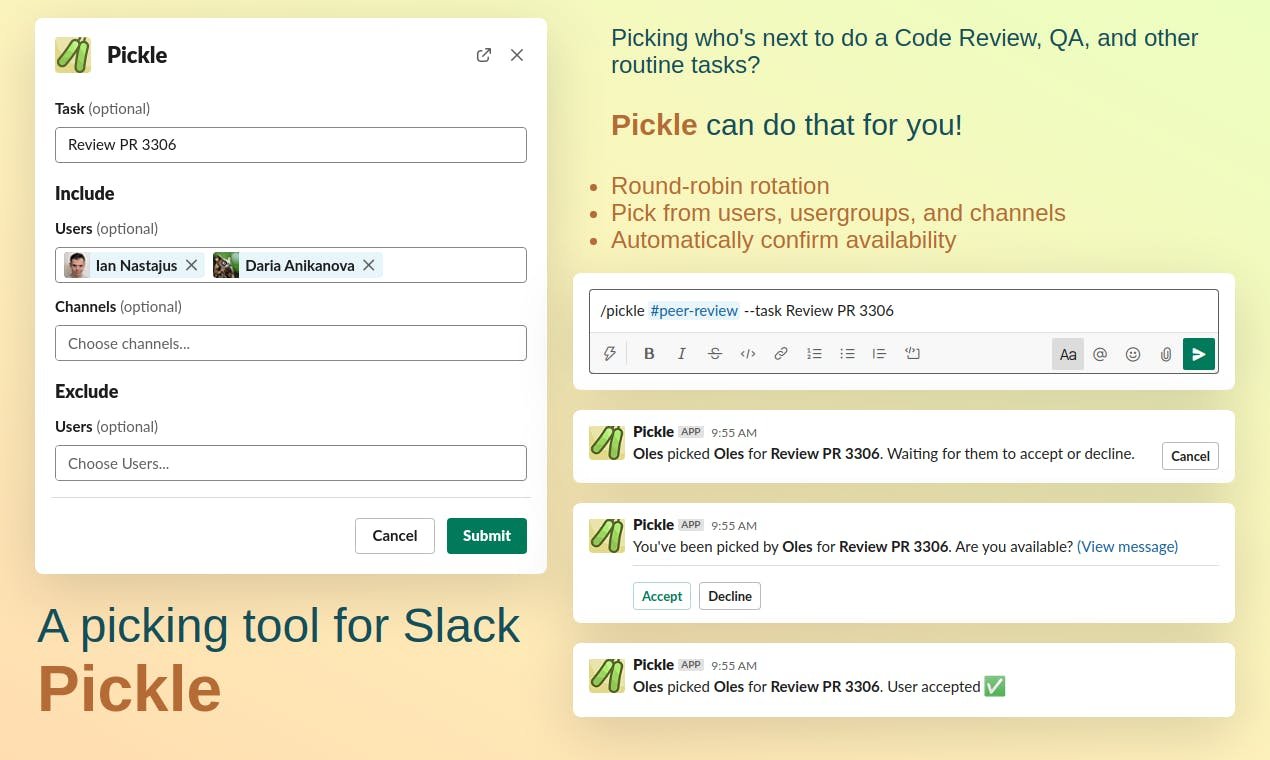Submit the Pickle form
Screen dimensions: 1270x760
pyautogui.click(x=487, y=536)
